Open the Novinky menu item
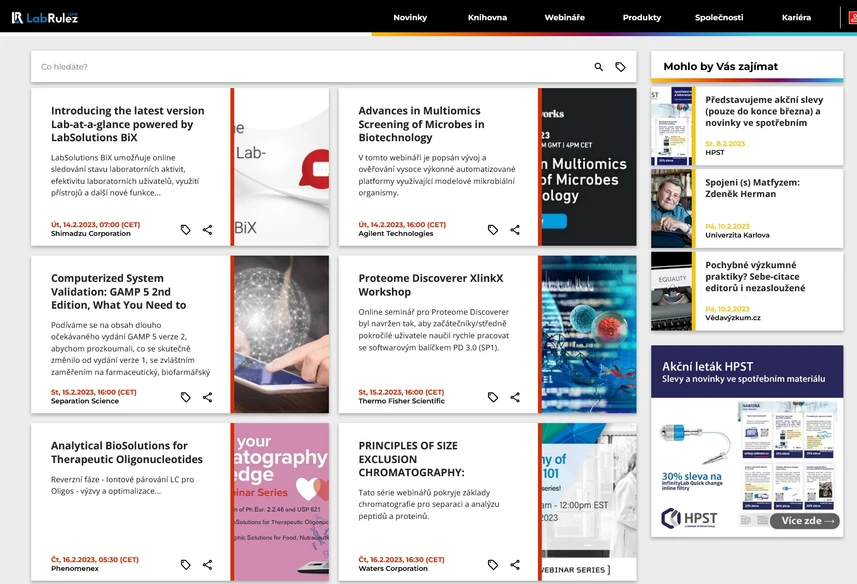857x584 pixels. [410, 17]
